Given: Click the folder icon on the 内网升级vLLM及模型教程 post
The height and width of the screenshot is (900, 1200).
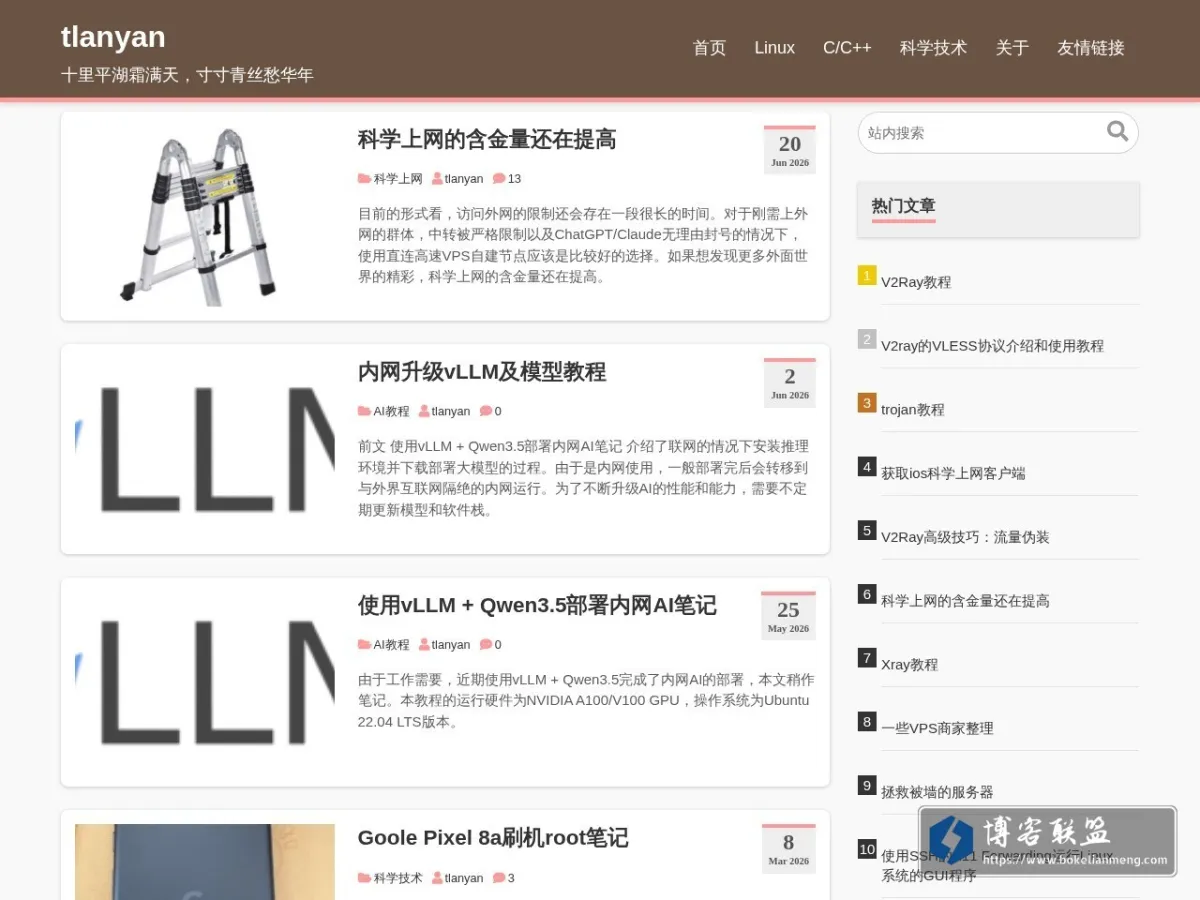Looking at the screenshot, I should [x=365, y=411].
